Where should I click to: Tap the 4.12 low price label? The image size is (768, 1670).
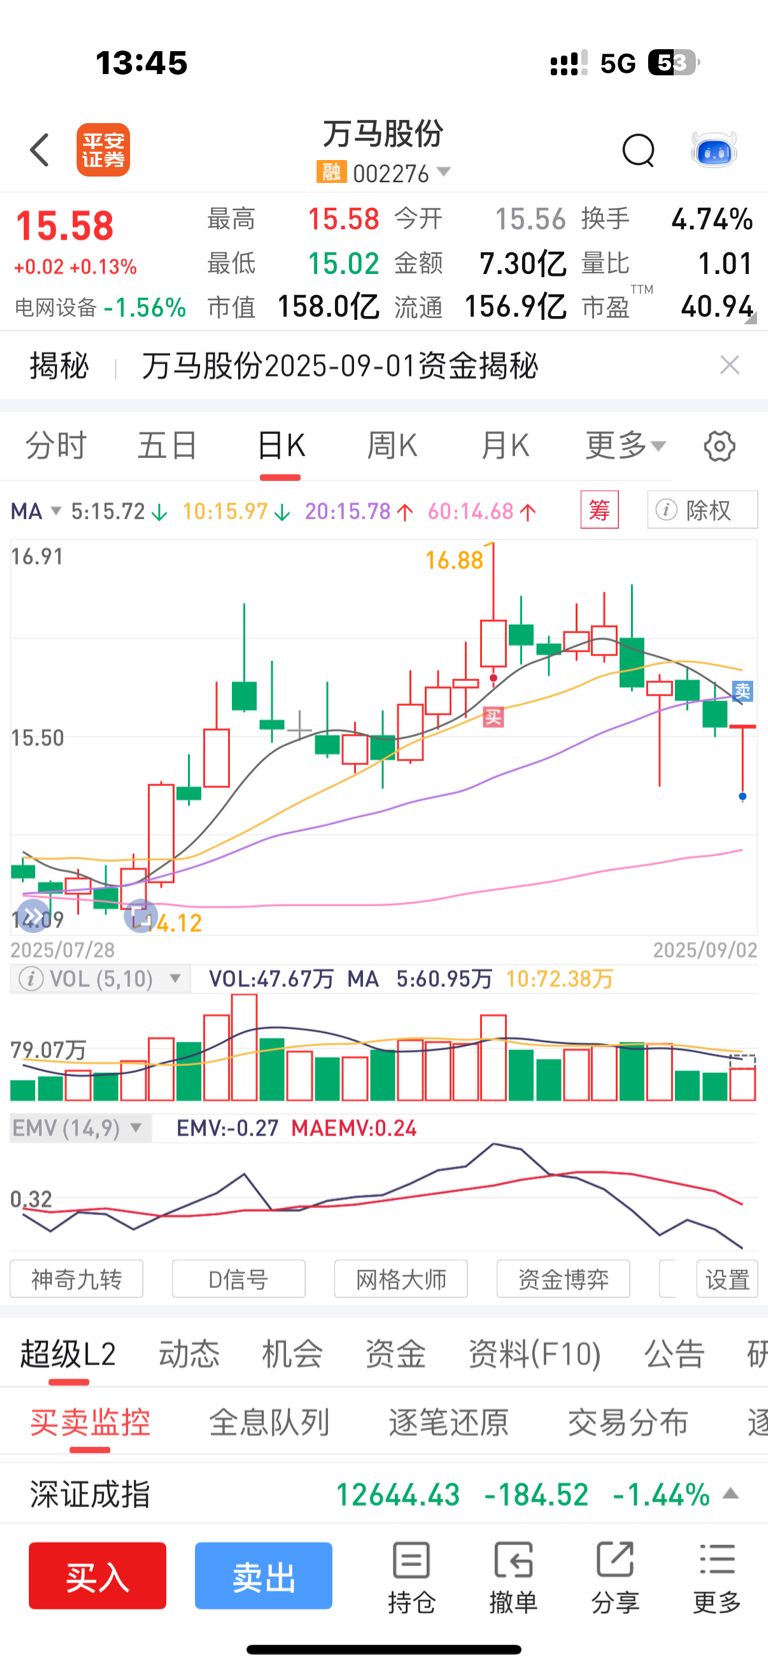[179, 923]
